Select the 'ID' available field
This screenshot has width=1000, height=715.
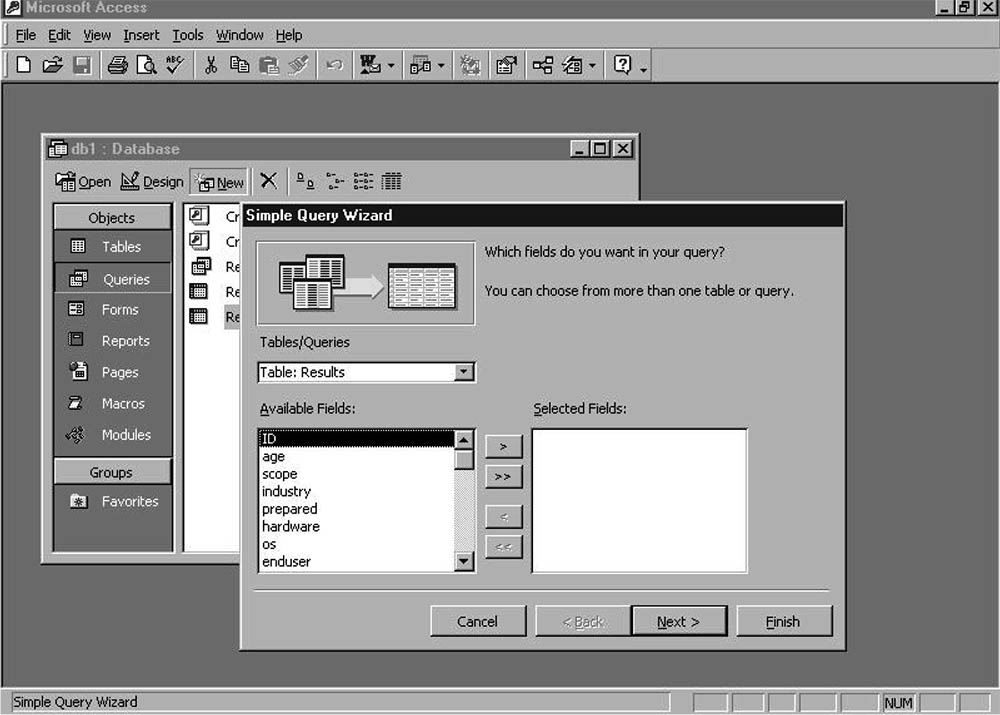point(356,439)
